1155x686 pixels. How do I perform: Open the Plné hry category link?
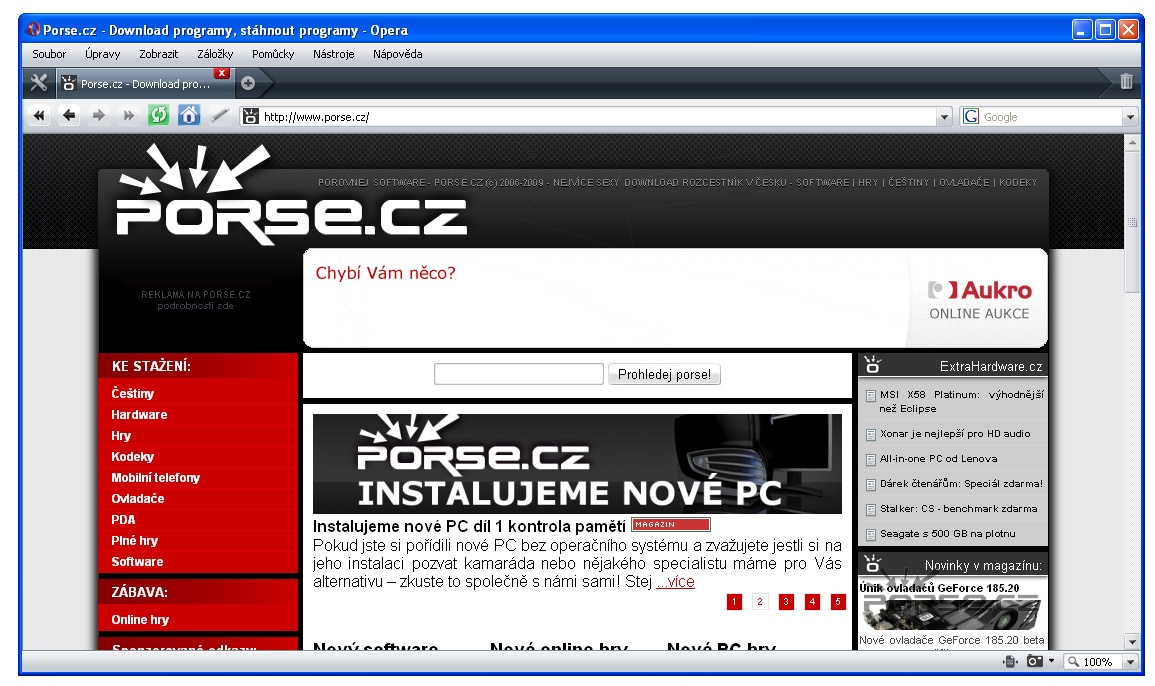(x=134, y=541)
